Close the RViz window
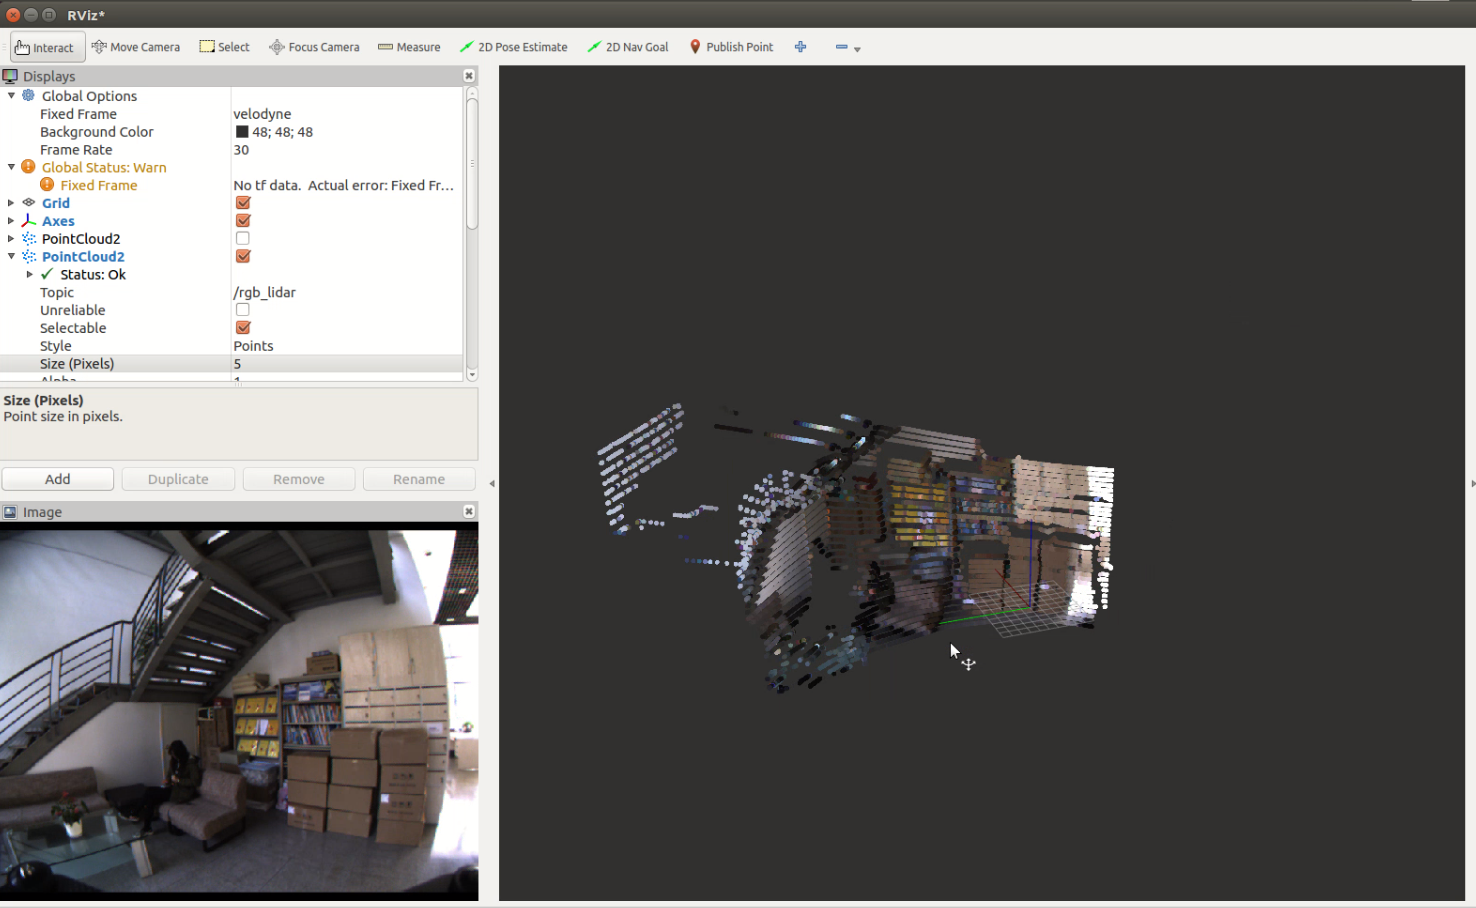Image resolution: width=1476 pixels, height=908 pixels. click(x=13, y=14)
